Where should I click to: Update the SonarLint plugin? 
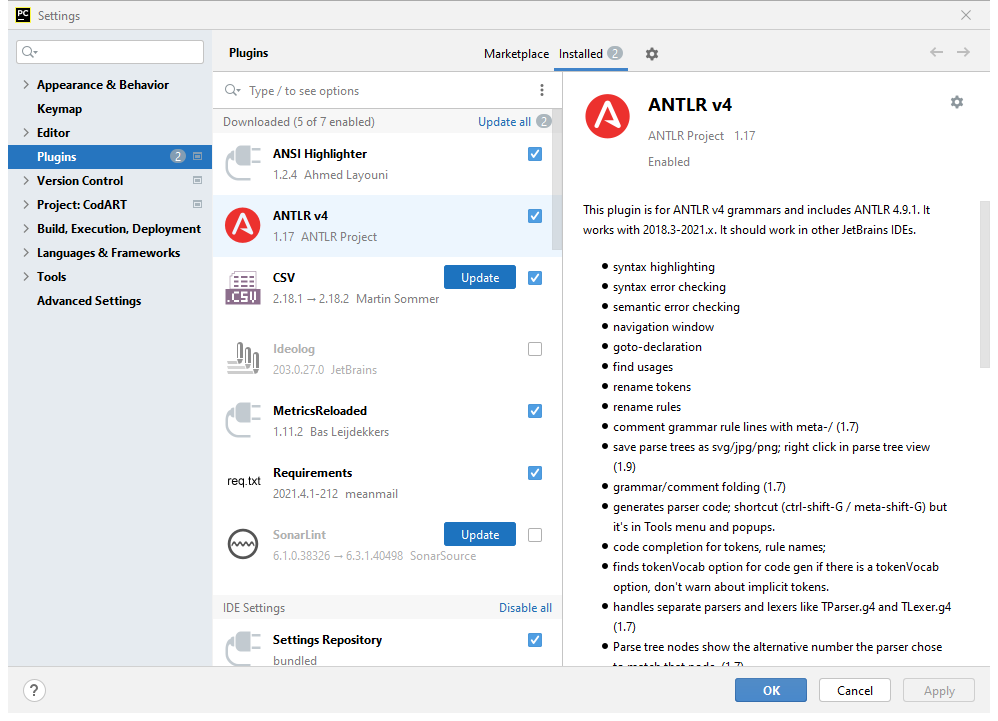point(480,535)
